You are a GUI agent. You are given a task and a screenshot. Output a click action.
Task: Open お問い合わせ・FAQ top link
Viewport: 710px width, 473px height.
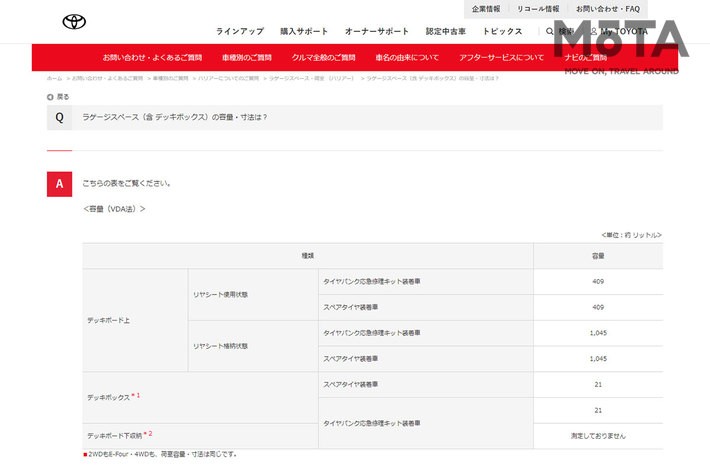point(608,8)
